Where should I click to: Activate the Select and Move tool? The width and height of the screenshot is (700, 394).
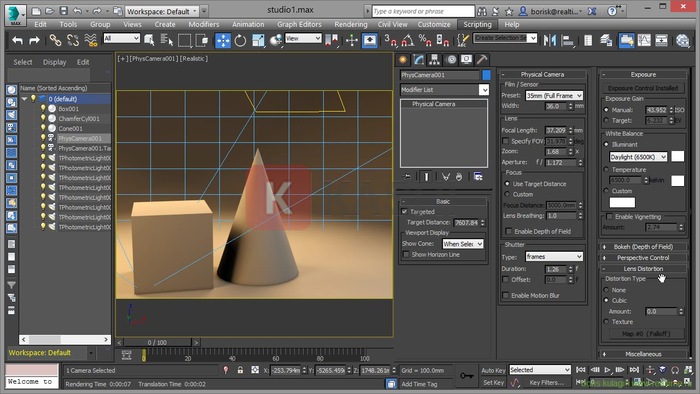click(223, 41)
